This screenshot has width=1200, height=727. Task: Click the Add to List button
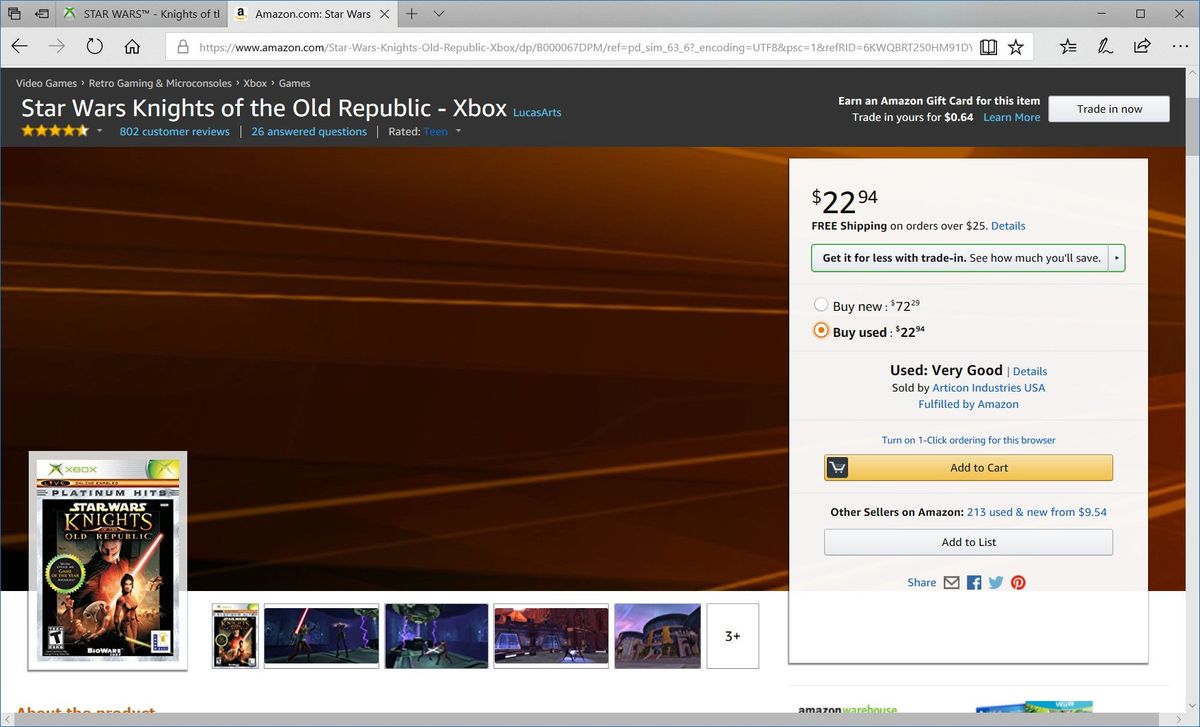pos(968,542)
